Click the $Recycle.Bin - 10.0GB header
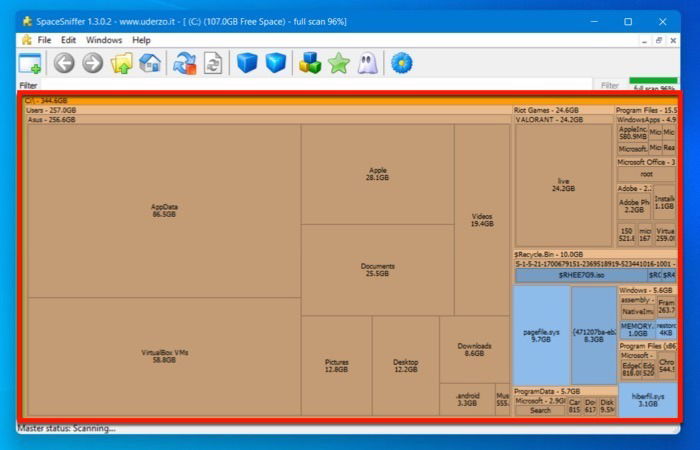 click(595, 254)
